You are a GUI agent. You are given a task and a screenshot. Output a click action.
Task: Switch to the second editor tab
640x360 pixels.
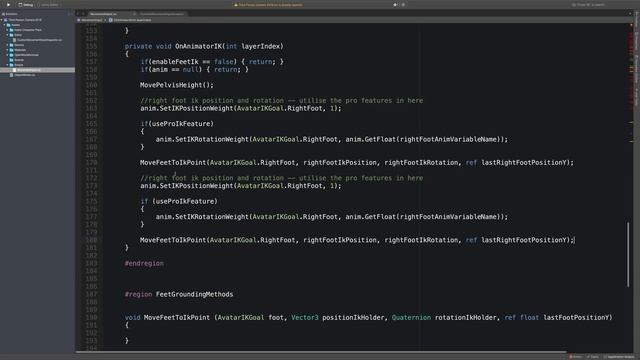click(162, 14)
